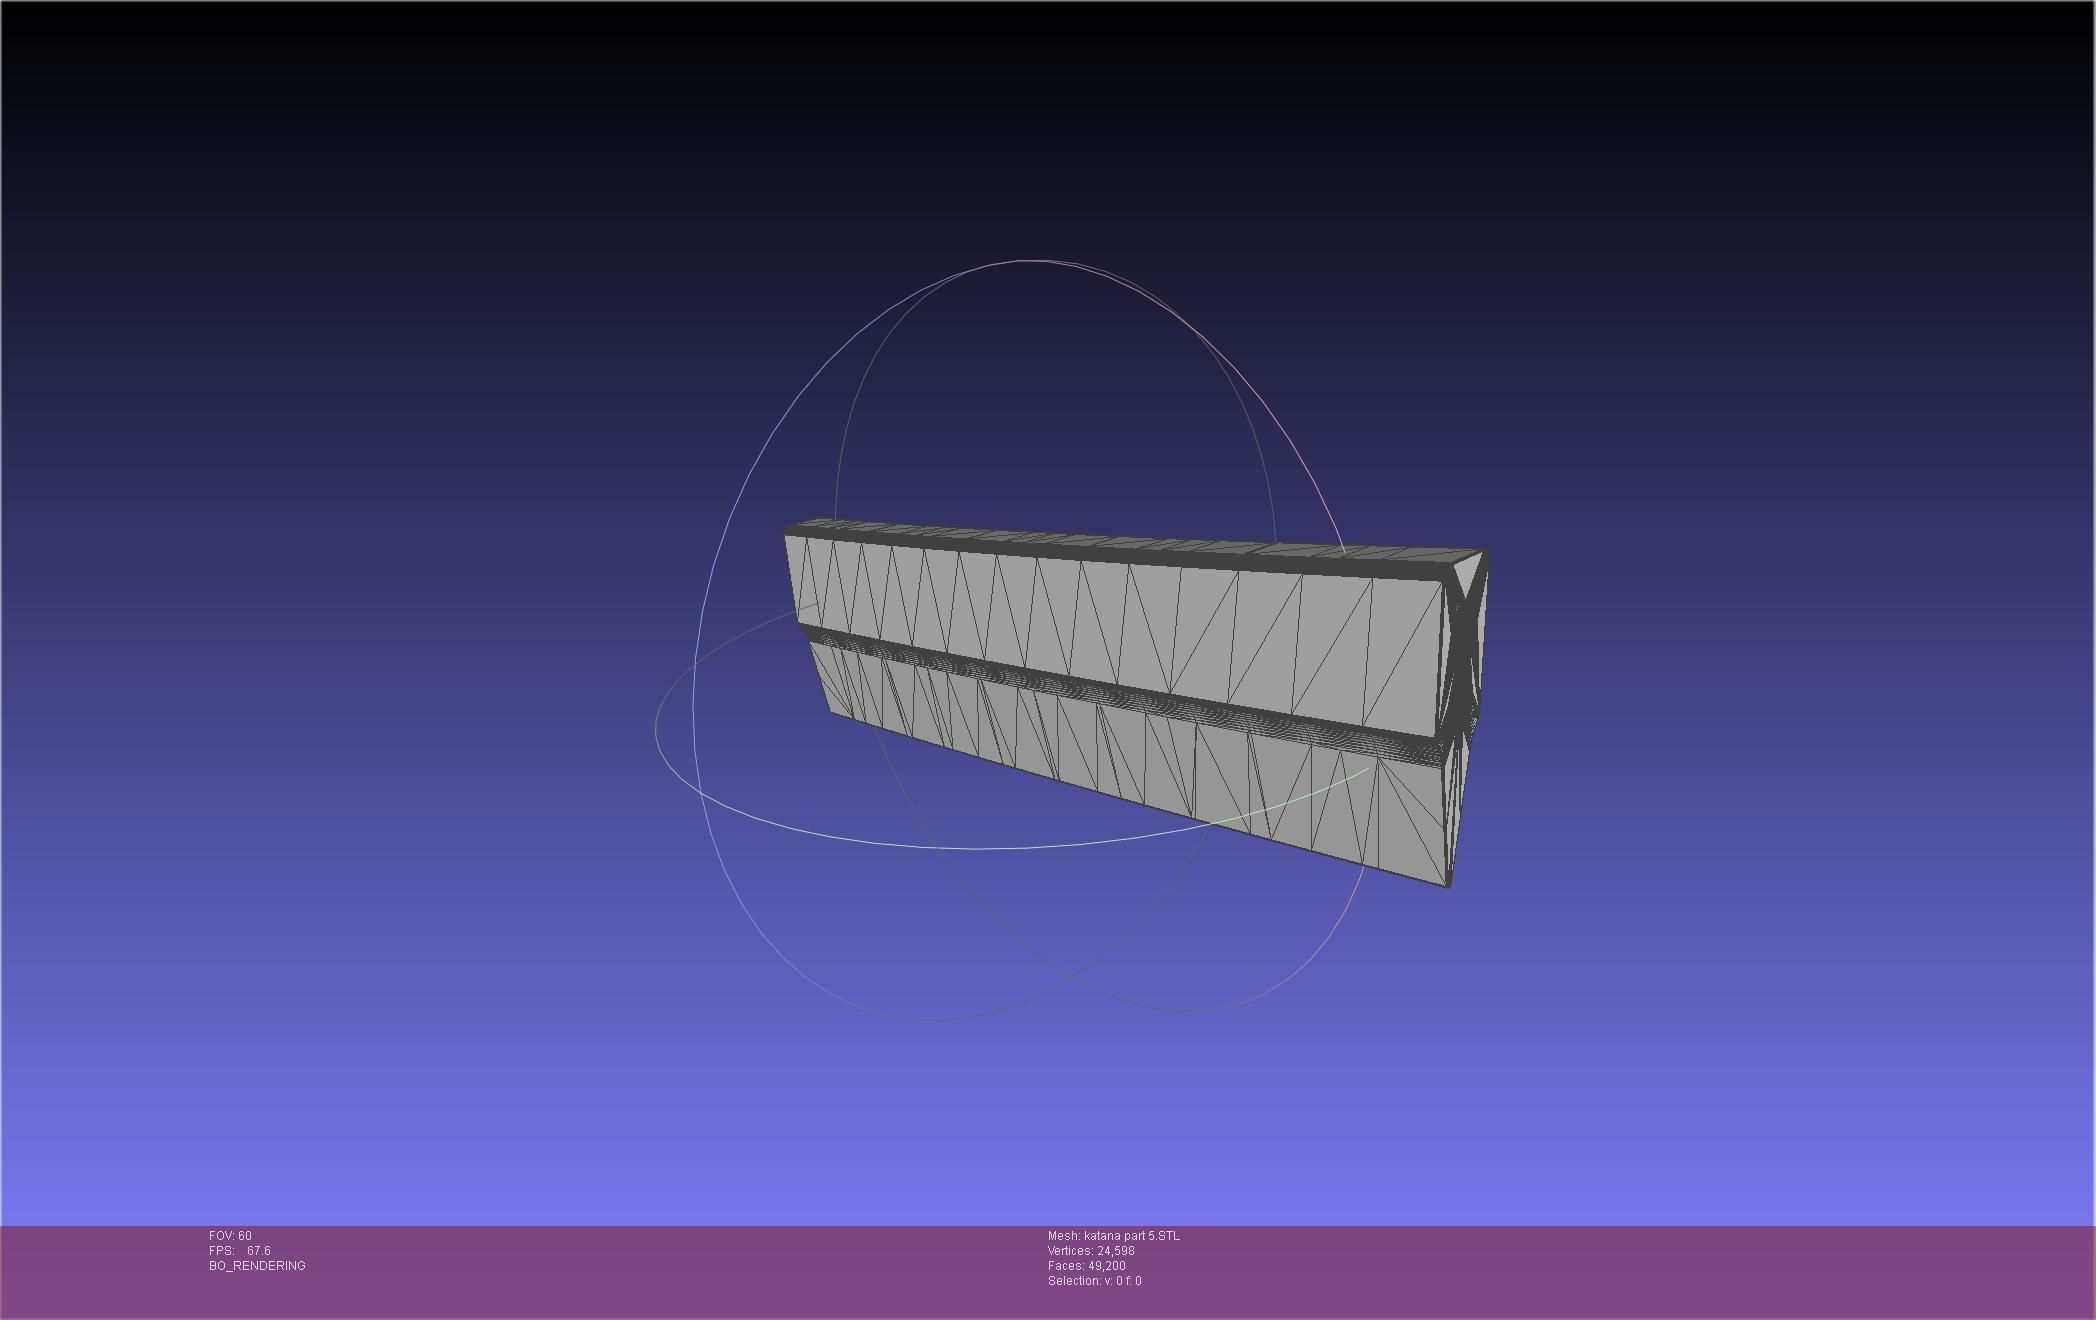The image size is (2096, 1320).
Task: Click the Vertices: 24,598 count
Action: (x=1091, y=1251)
